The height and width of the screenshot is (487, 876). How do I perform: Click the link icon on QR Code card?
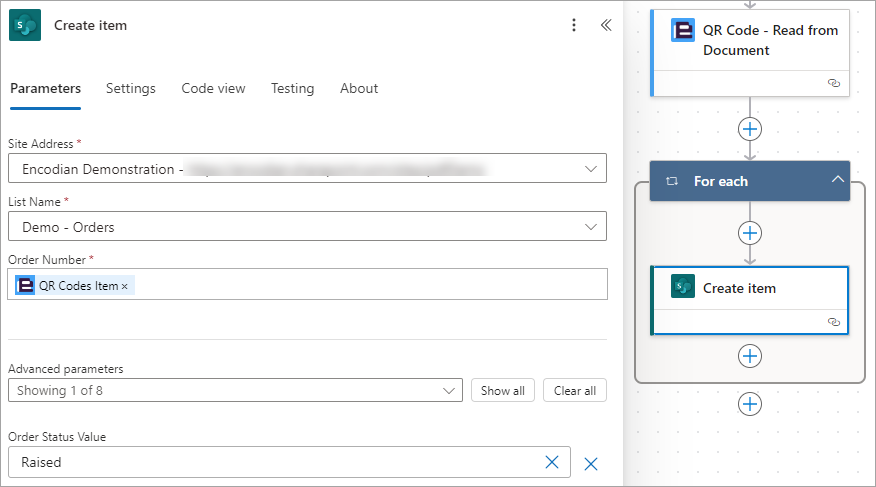(834, 83)
